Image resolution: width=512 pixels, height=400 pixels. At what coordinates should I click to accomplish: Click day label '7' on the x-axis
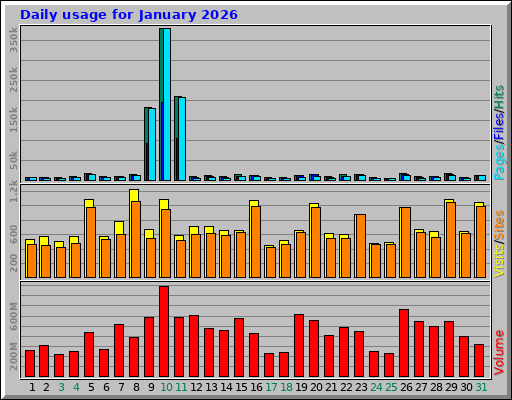tap(121, 387)
